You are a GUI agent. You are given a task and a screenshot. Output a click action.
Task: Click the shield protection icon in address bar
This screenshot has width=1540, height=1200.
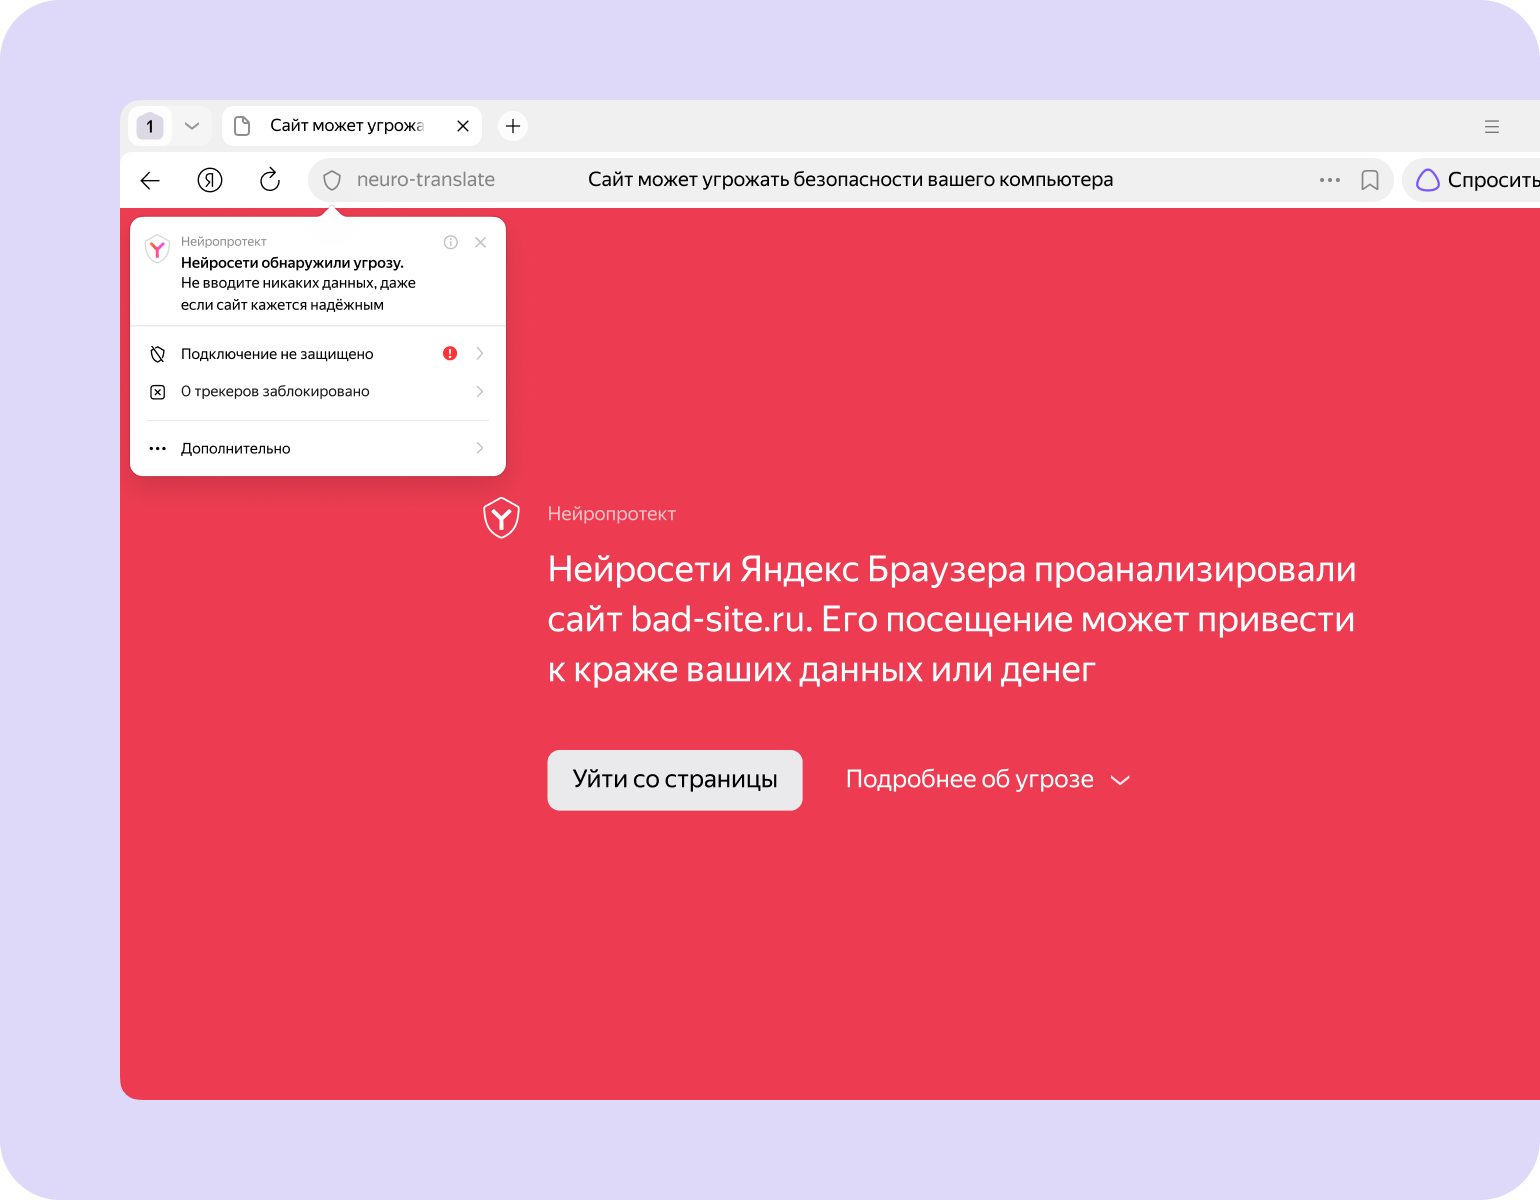tap(333, 180)
